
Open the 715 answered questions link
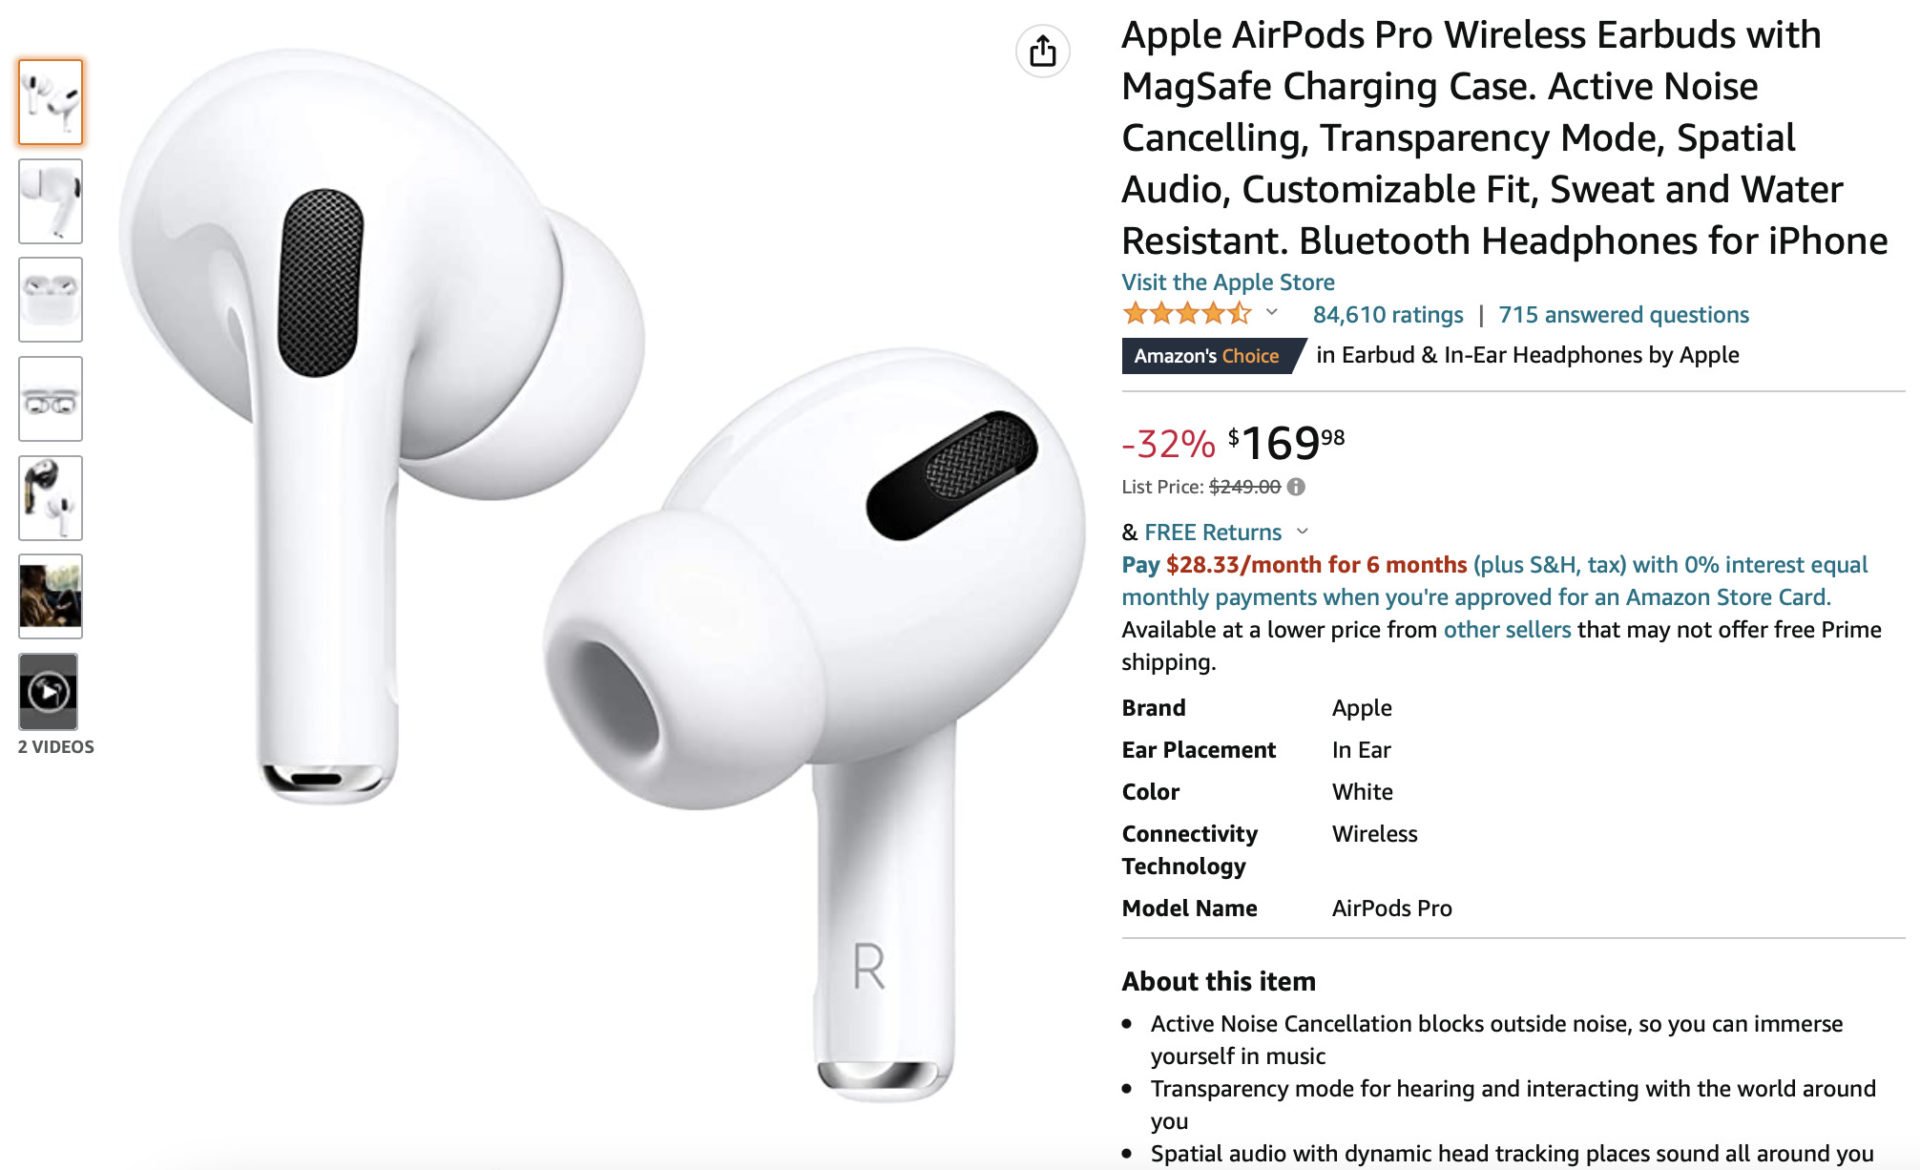pyautogui.click(x=1623, y=315)
